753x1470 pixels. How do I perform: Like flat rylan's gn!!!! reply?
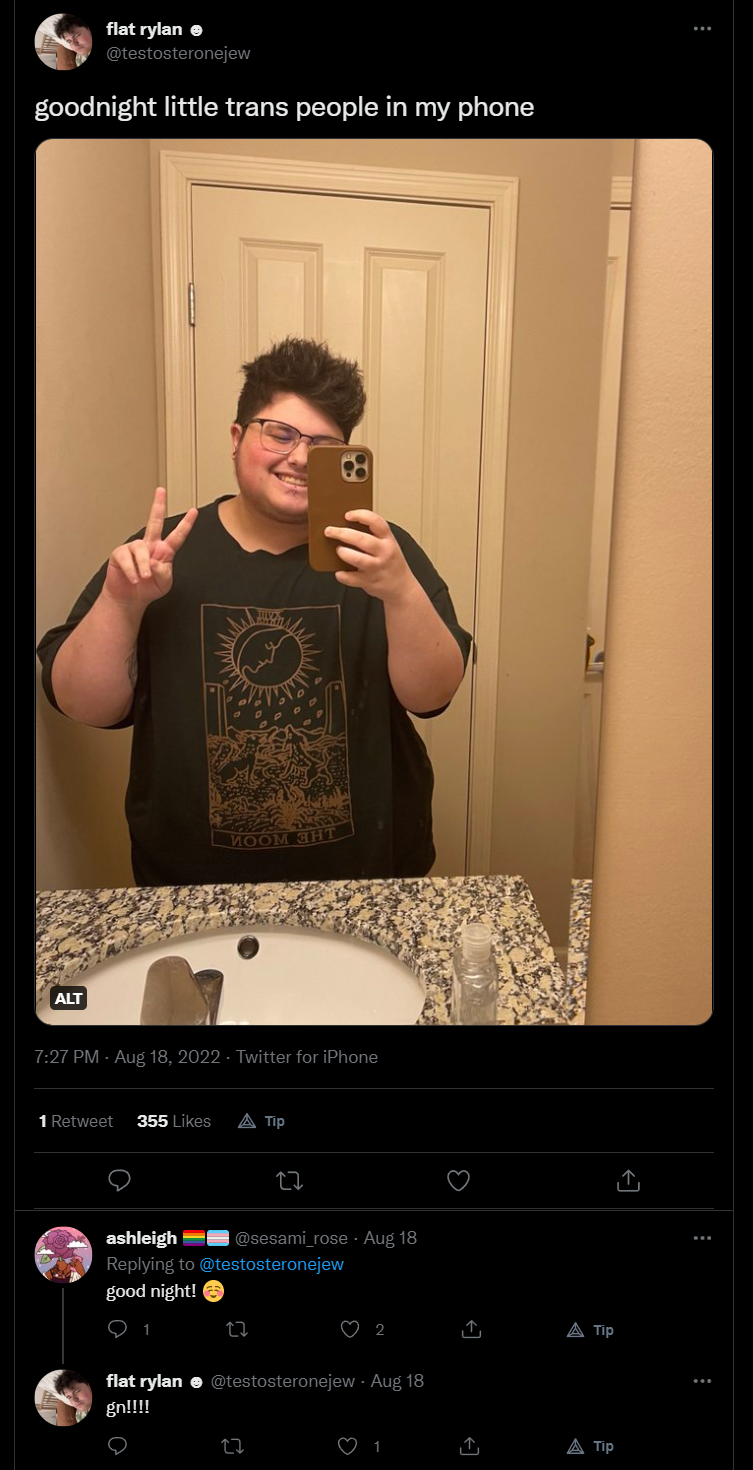click(x=350, y=1446)
